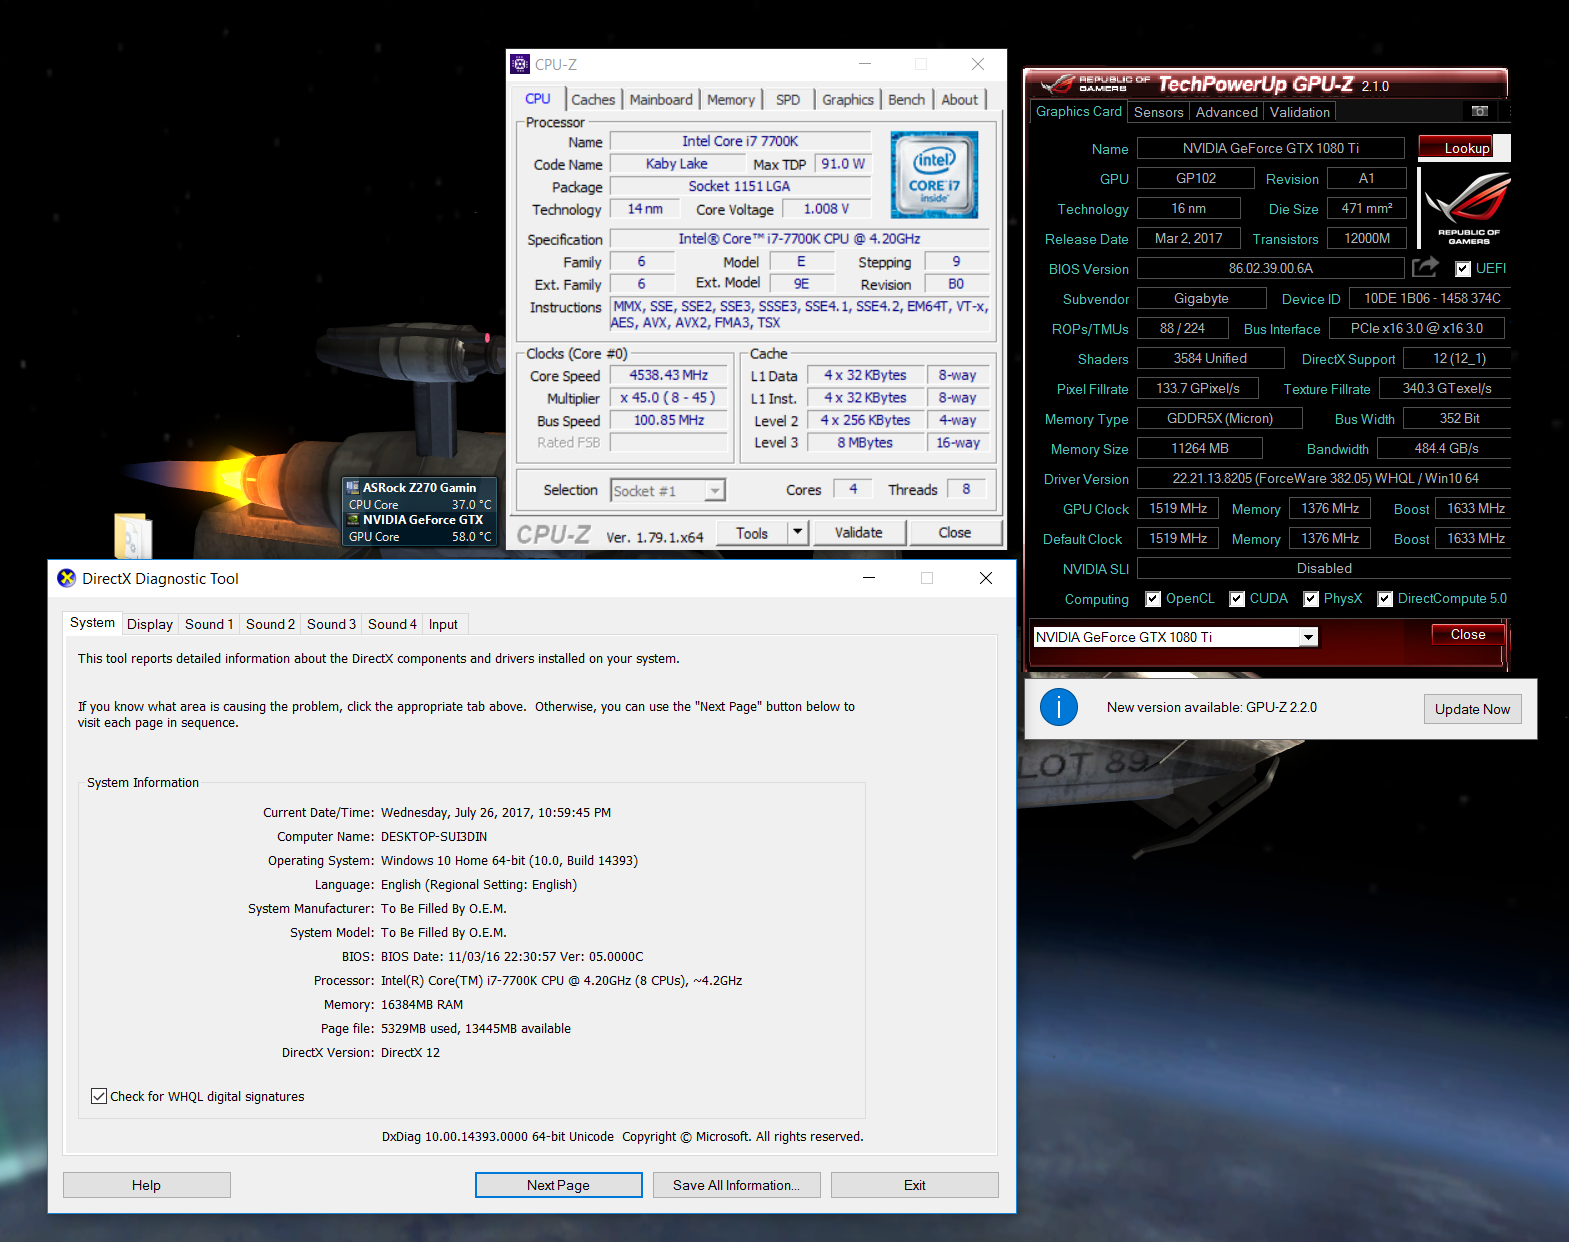The image size is (1569, 1242).
Task: Click the ASRock motherboard icon in temperature gadget
Action: pos(352,488)
